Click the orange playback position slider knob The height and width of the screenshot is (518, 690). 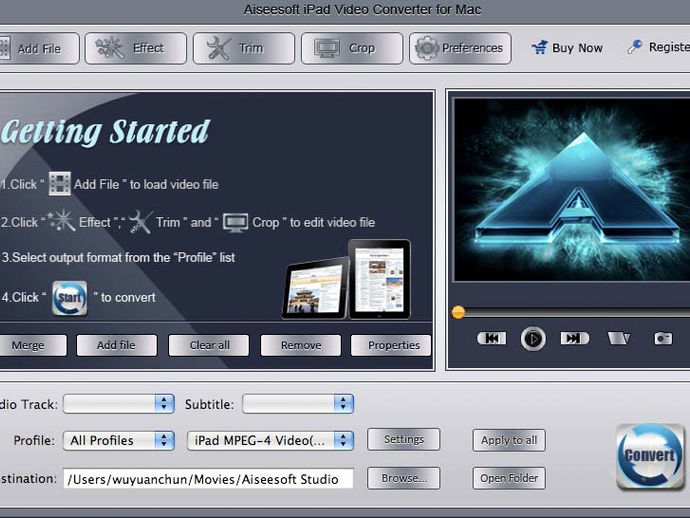pyautogui.click(x=458, y=312)
